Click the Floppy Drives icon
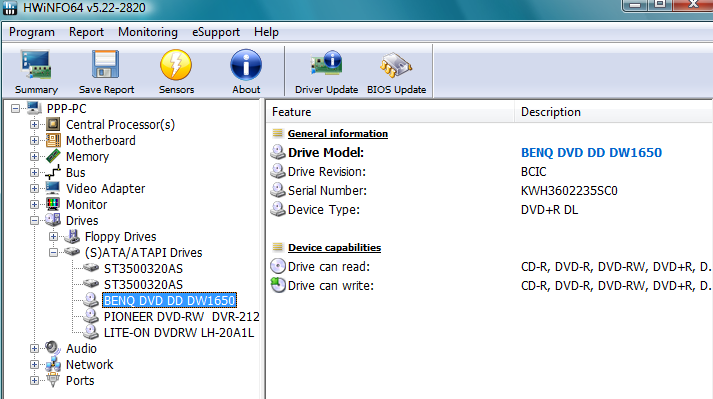The width and height of the screenshot is (713, 399). pos(72,236)
